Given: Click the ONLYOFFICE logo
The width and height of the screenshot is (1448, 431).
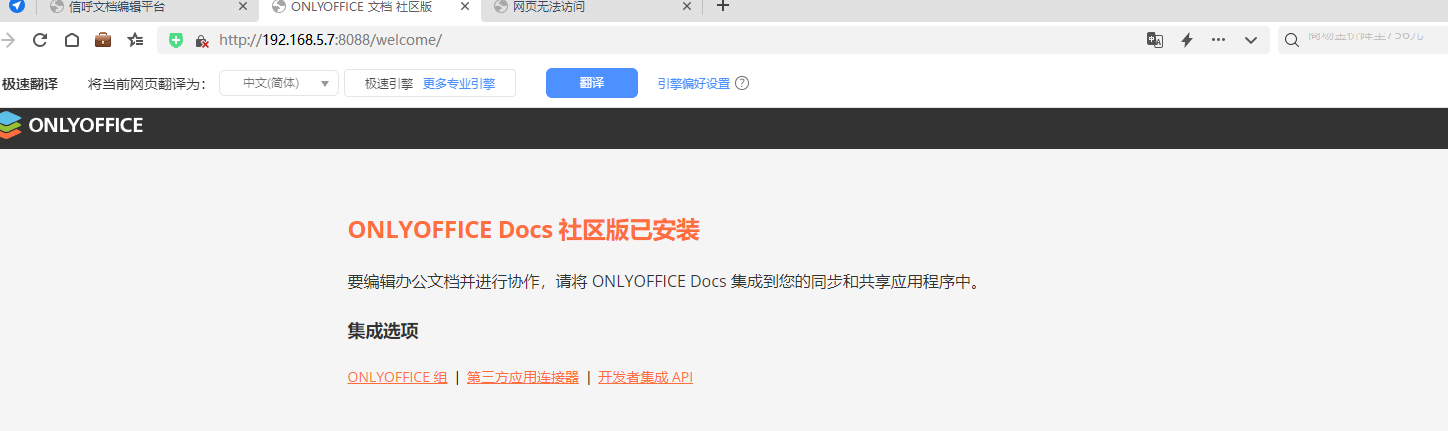Looking at the screenshot, I should point(72,125).
